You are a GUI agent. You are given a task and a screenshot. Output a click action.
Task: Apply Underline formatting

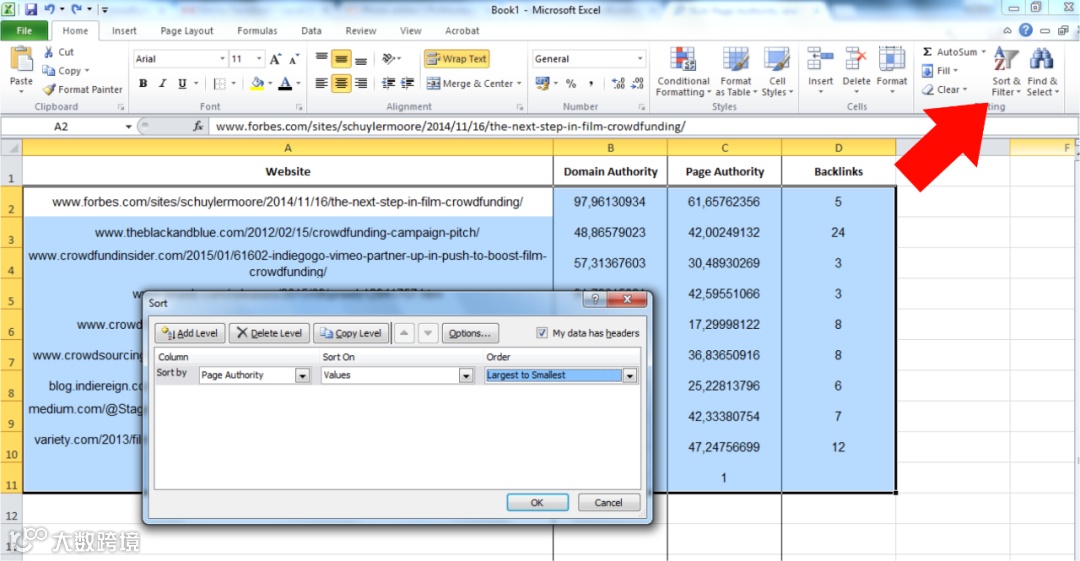[x=182, y=83]
